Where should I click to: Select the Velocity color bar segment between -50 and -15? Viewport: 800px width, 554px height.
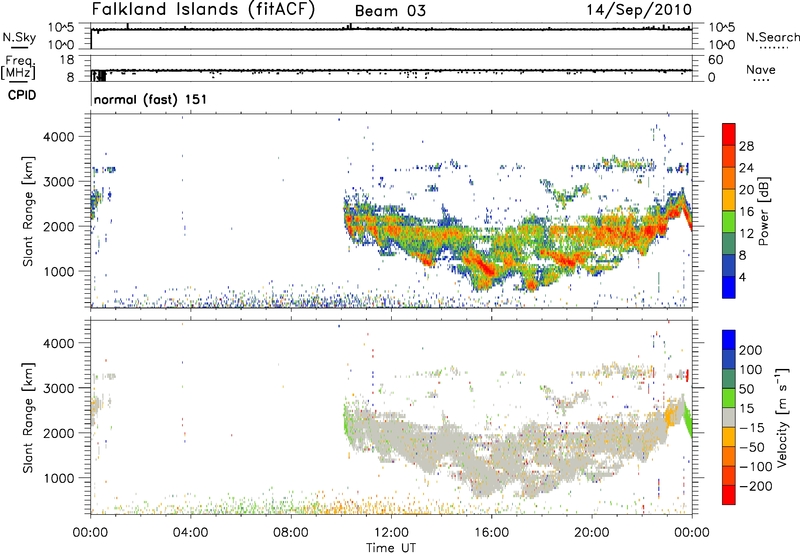(x=729, y=437)
